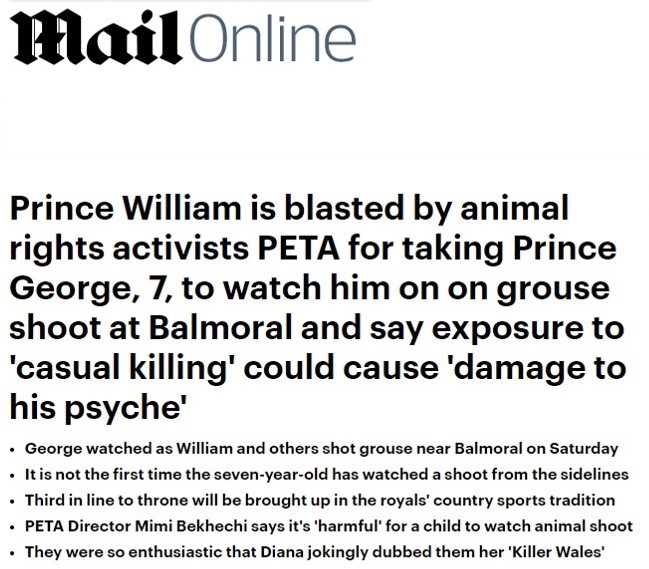649x569 pixels.
Task: Click the 'not the first time' bullet point
Action: (320, 474)
